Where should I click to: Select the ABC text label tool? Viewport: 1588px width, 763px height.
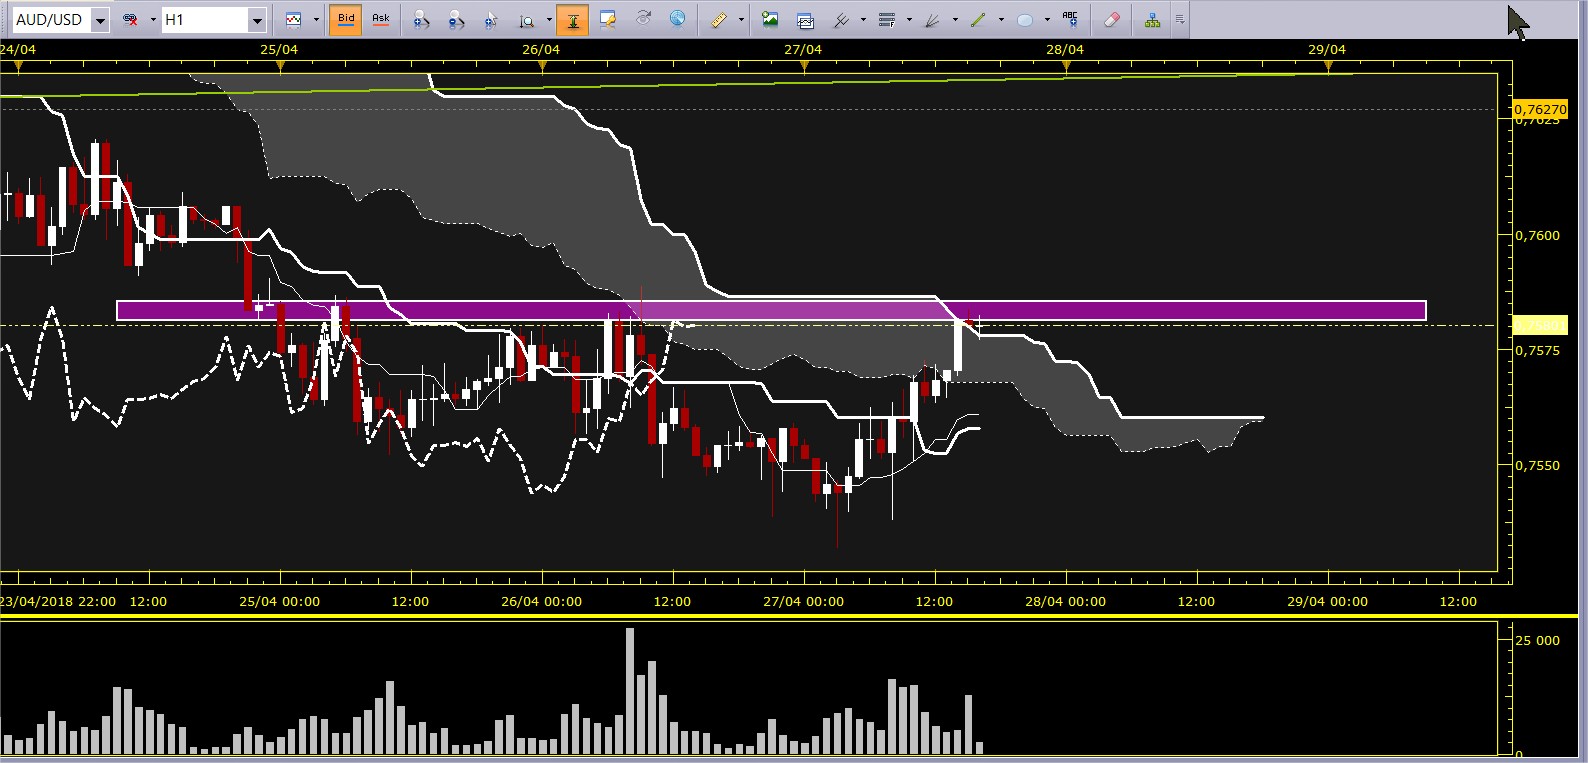click(x=1070, y=19)
